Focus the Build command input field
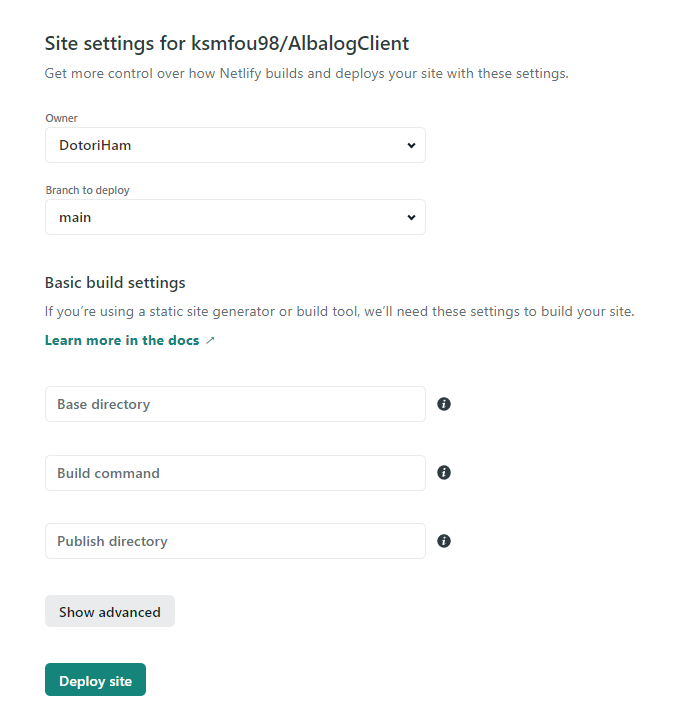This screenshot has width=694, height=727. [x=235, y=473]
